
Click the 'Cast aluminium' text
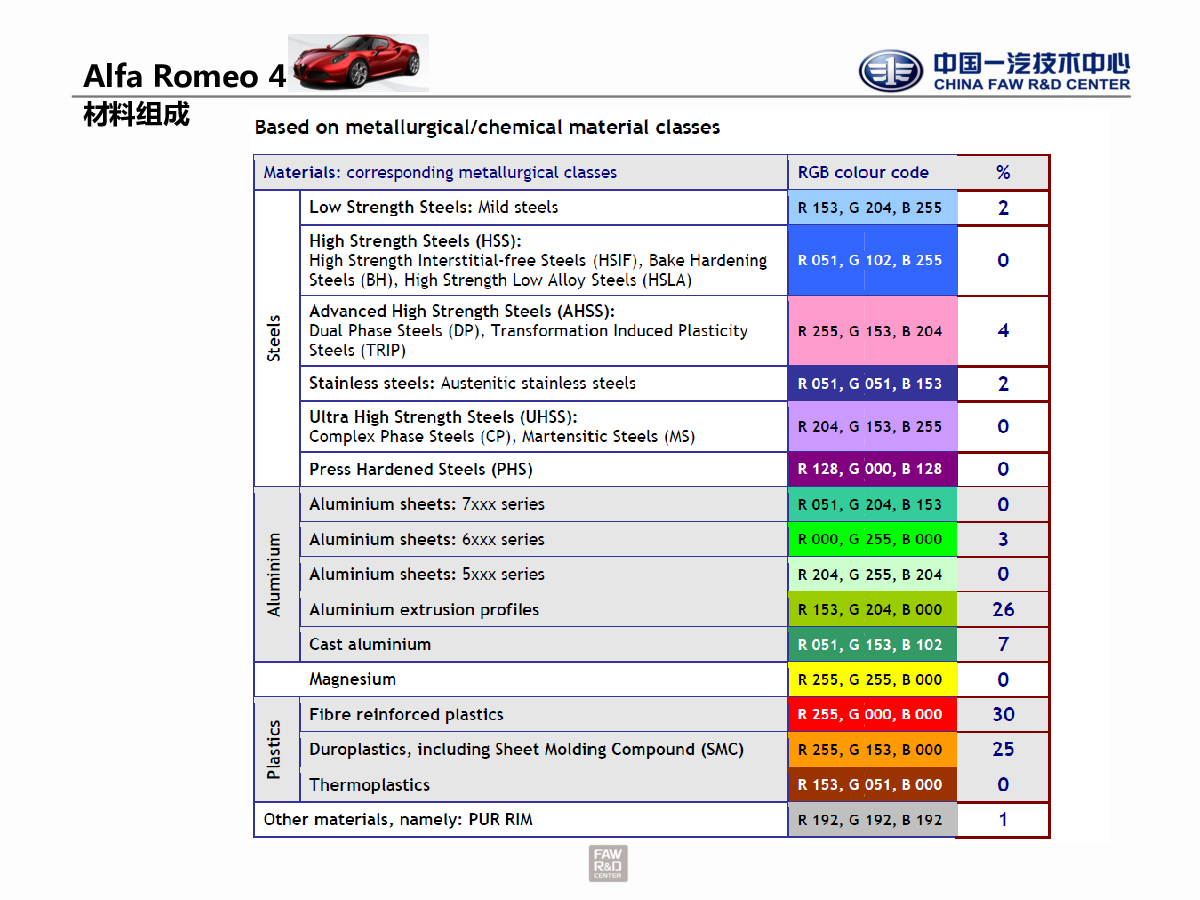370,644
